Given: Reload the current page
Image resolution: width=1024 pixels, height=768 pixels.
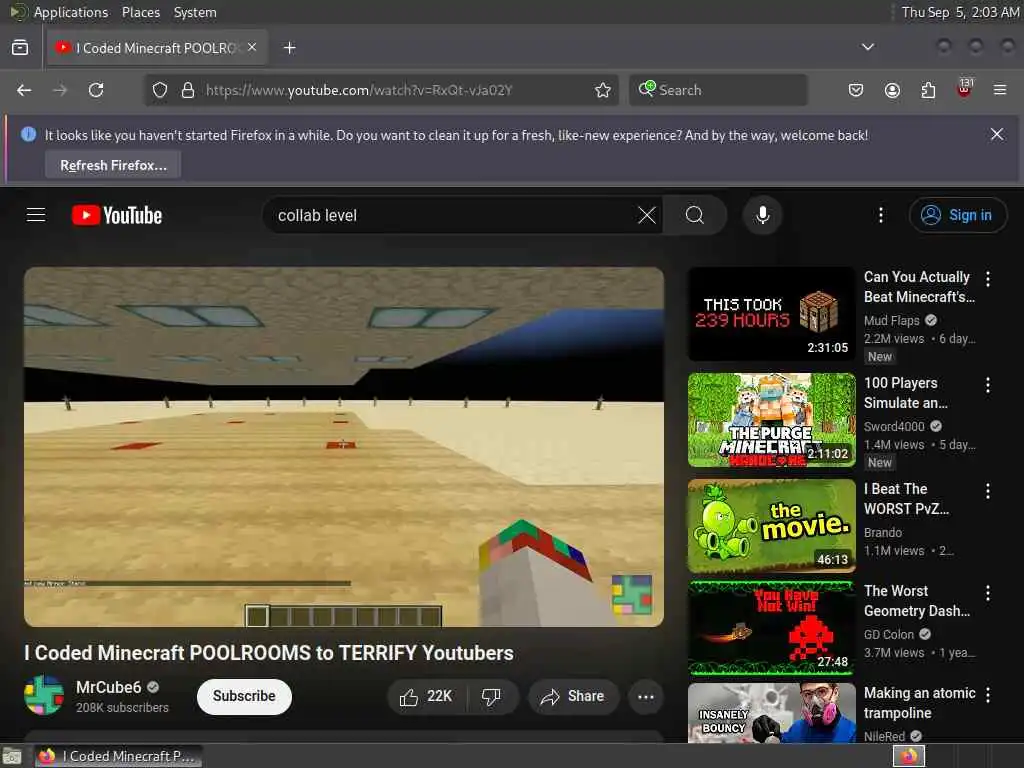Looking at the screenshot, I should tap(96, 90).
